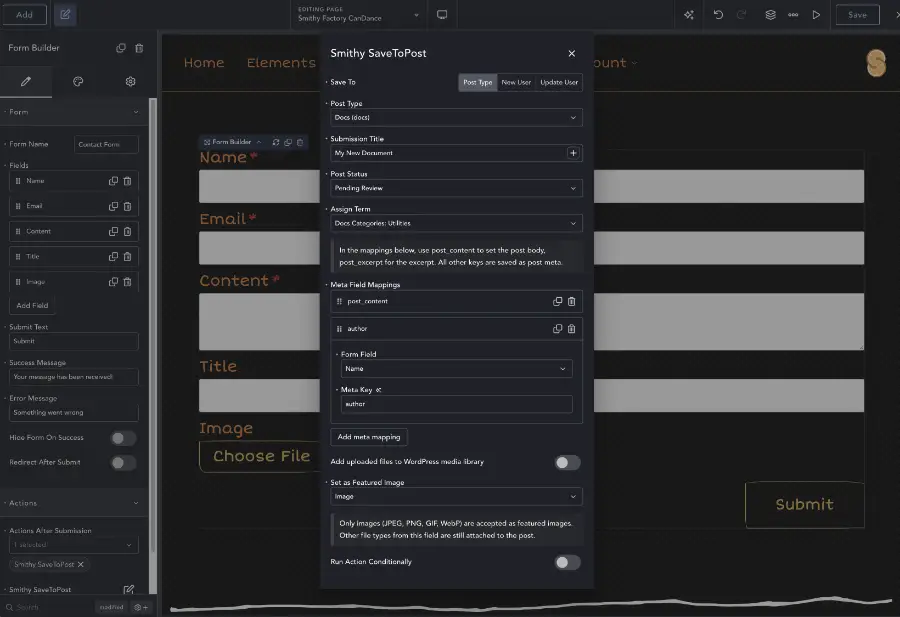Image resolution: width=900 pixels, height=617 pixels.
Task: Delete the author mapping
Action: (x=572, y=329)
